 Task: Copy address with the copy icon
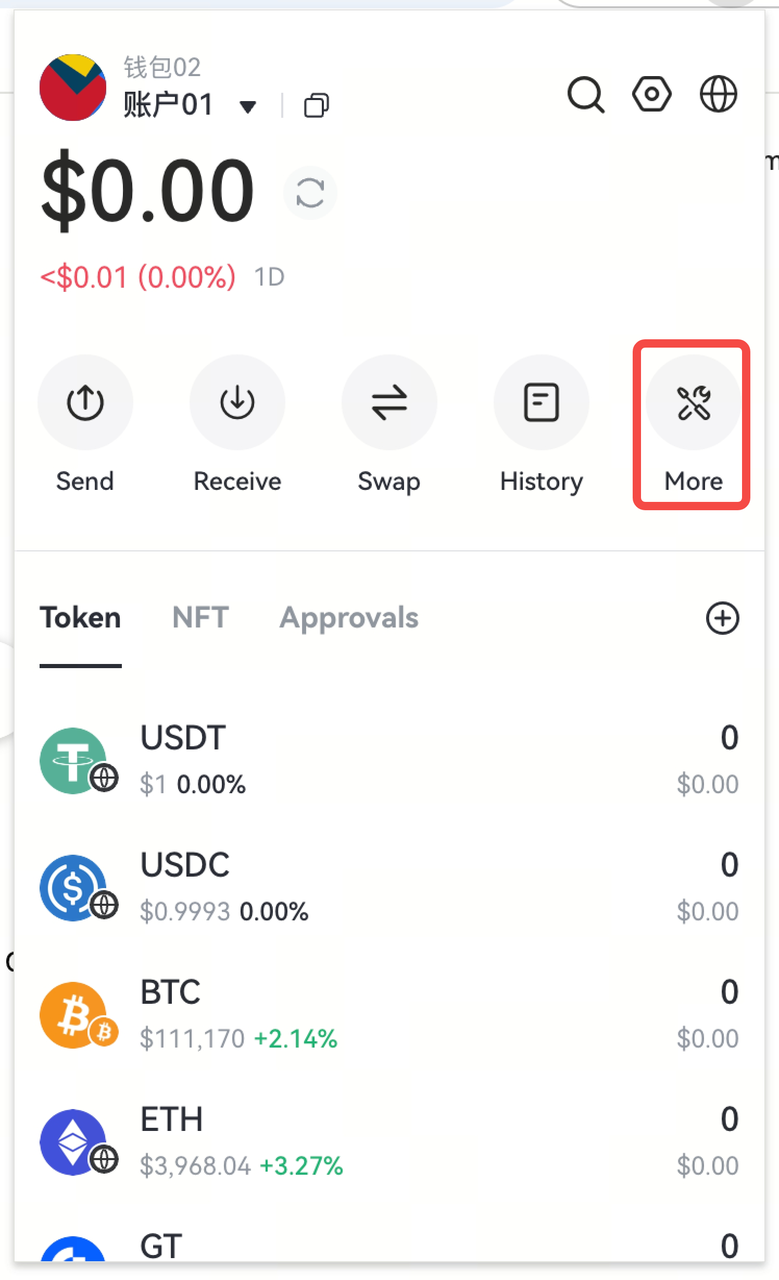(x=316, y=105)
